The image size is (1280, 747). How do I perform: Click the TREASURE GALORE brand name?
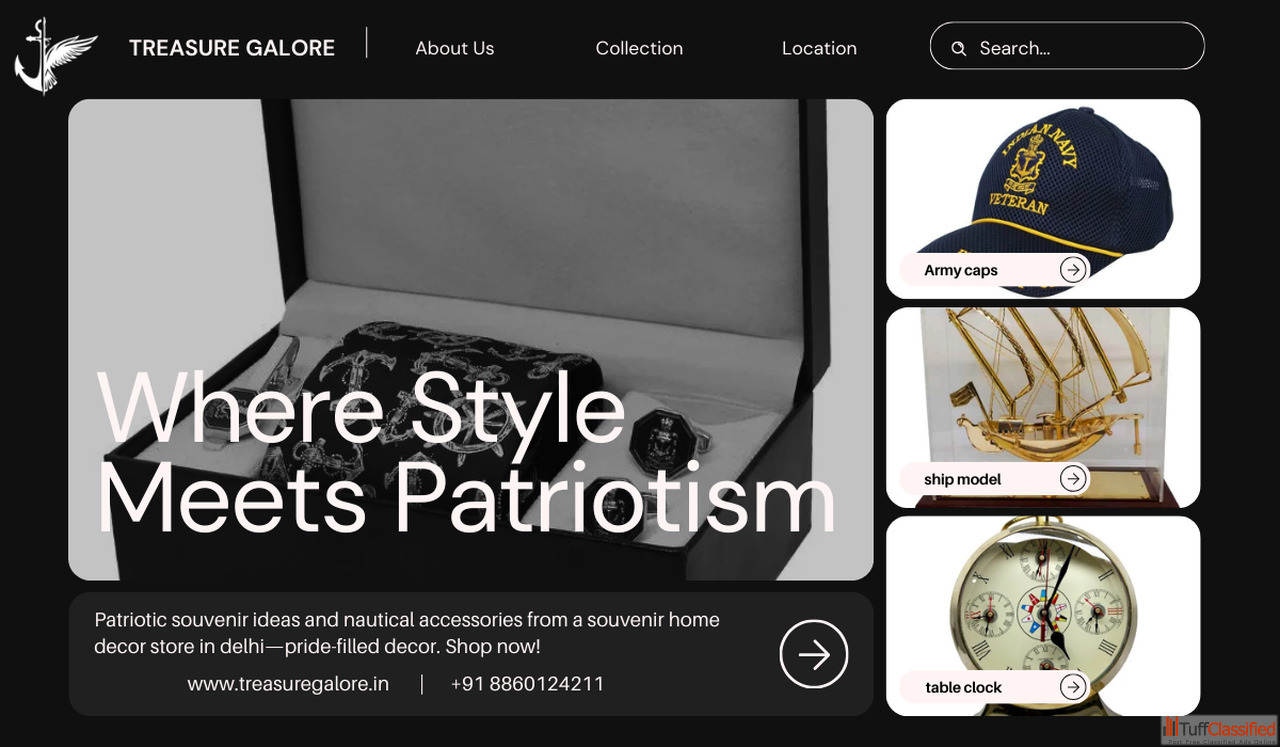click(x=232, y=48)
